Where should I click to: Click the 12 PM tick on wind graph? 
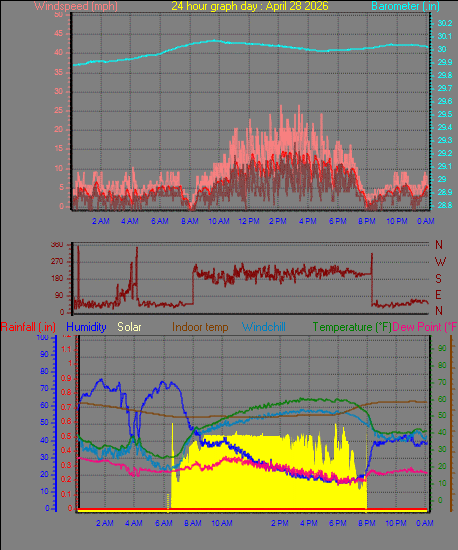click(249, 221)
